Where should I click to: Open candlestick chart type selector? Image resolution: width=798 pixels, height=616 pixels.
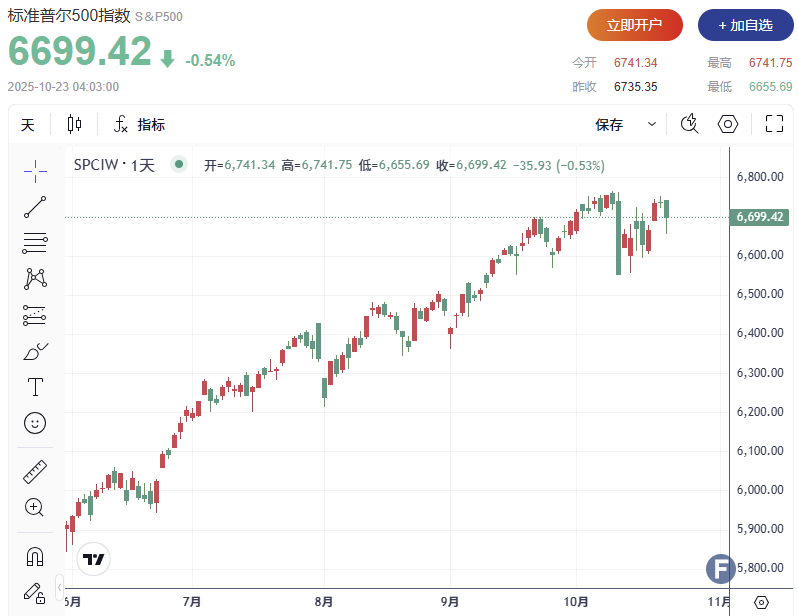pyautogui.click(x=74, y=125)
